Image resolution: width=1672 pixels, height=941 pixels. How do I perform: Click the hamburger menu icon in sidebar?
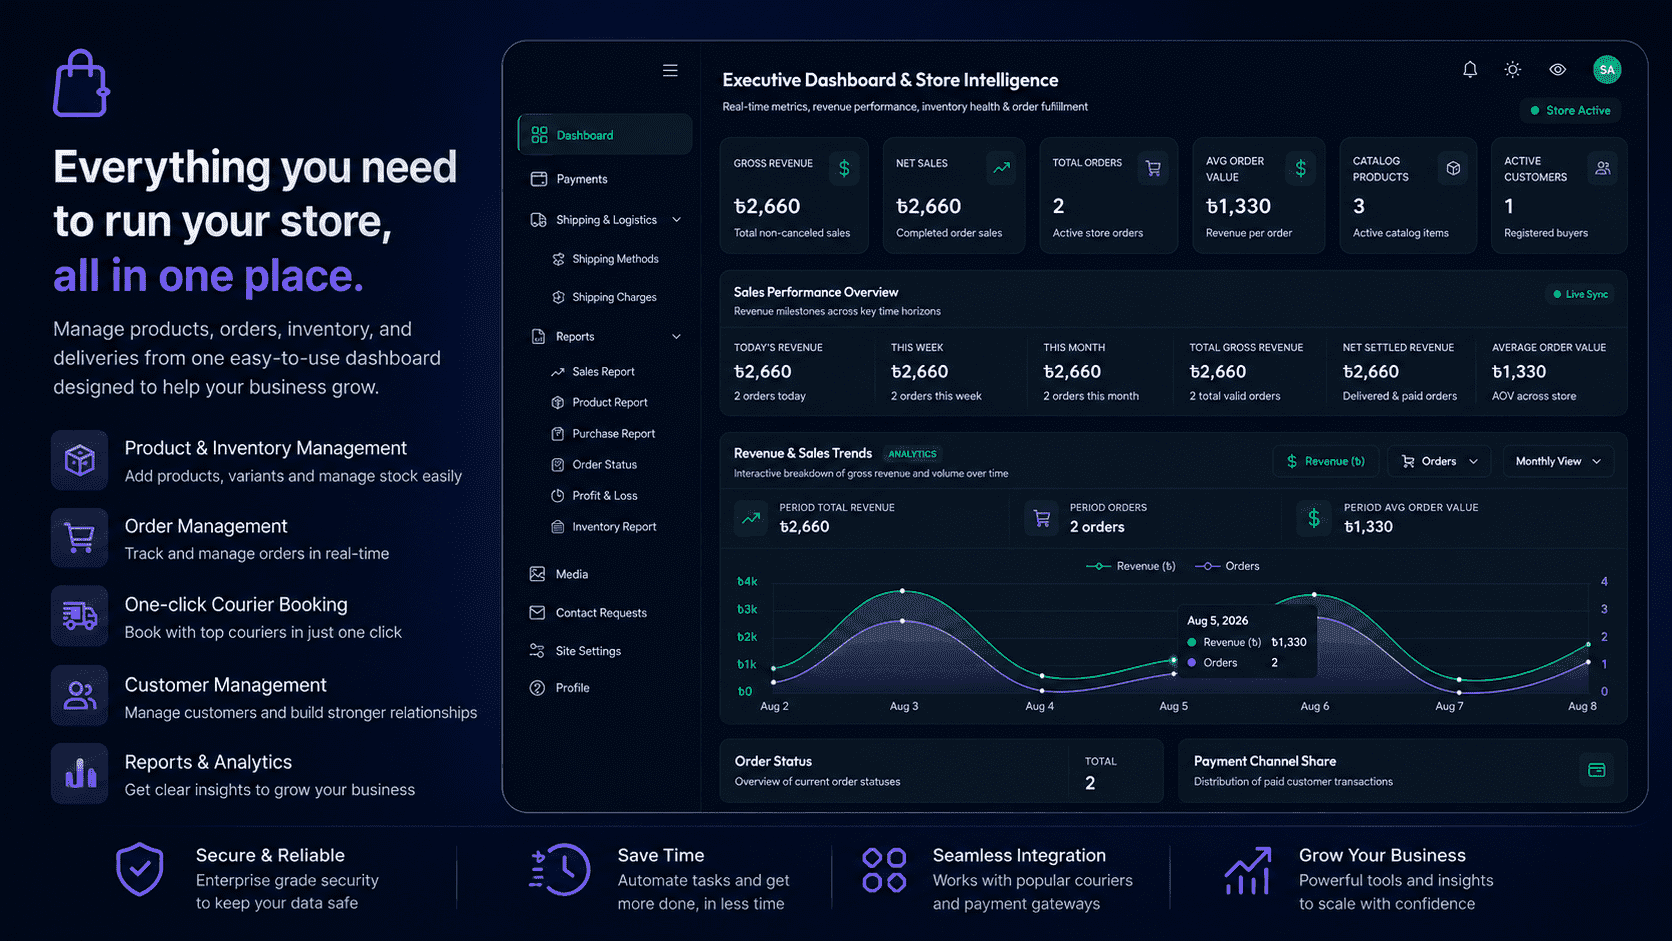click(670, 70)
